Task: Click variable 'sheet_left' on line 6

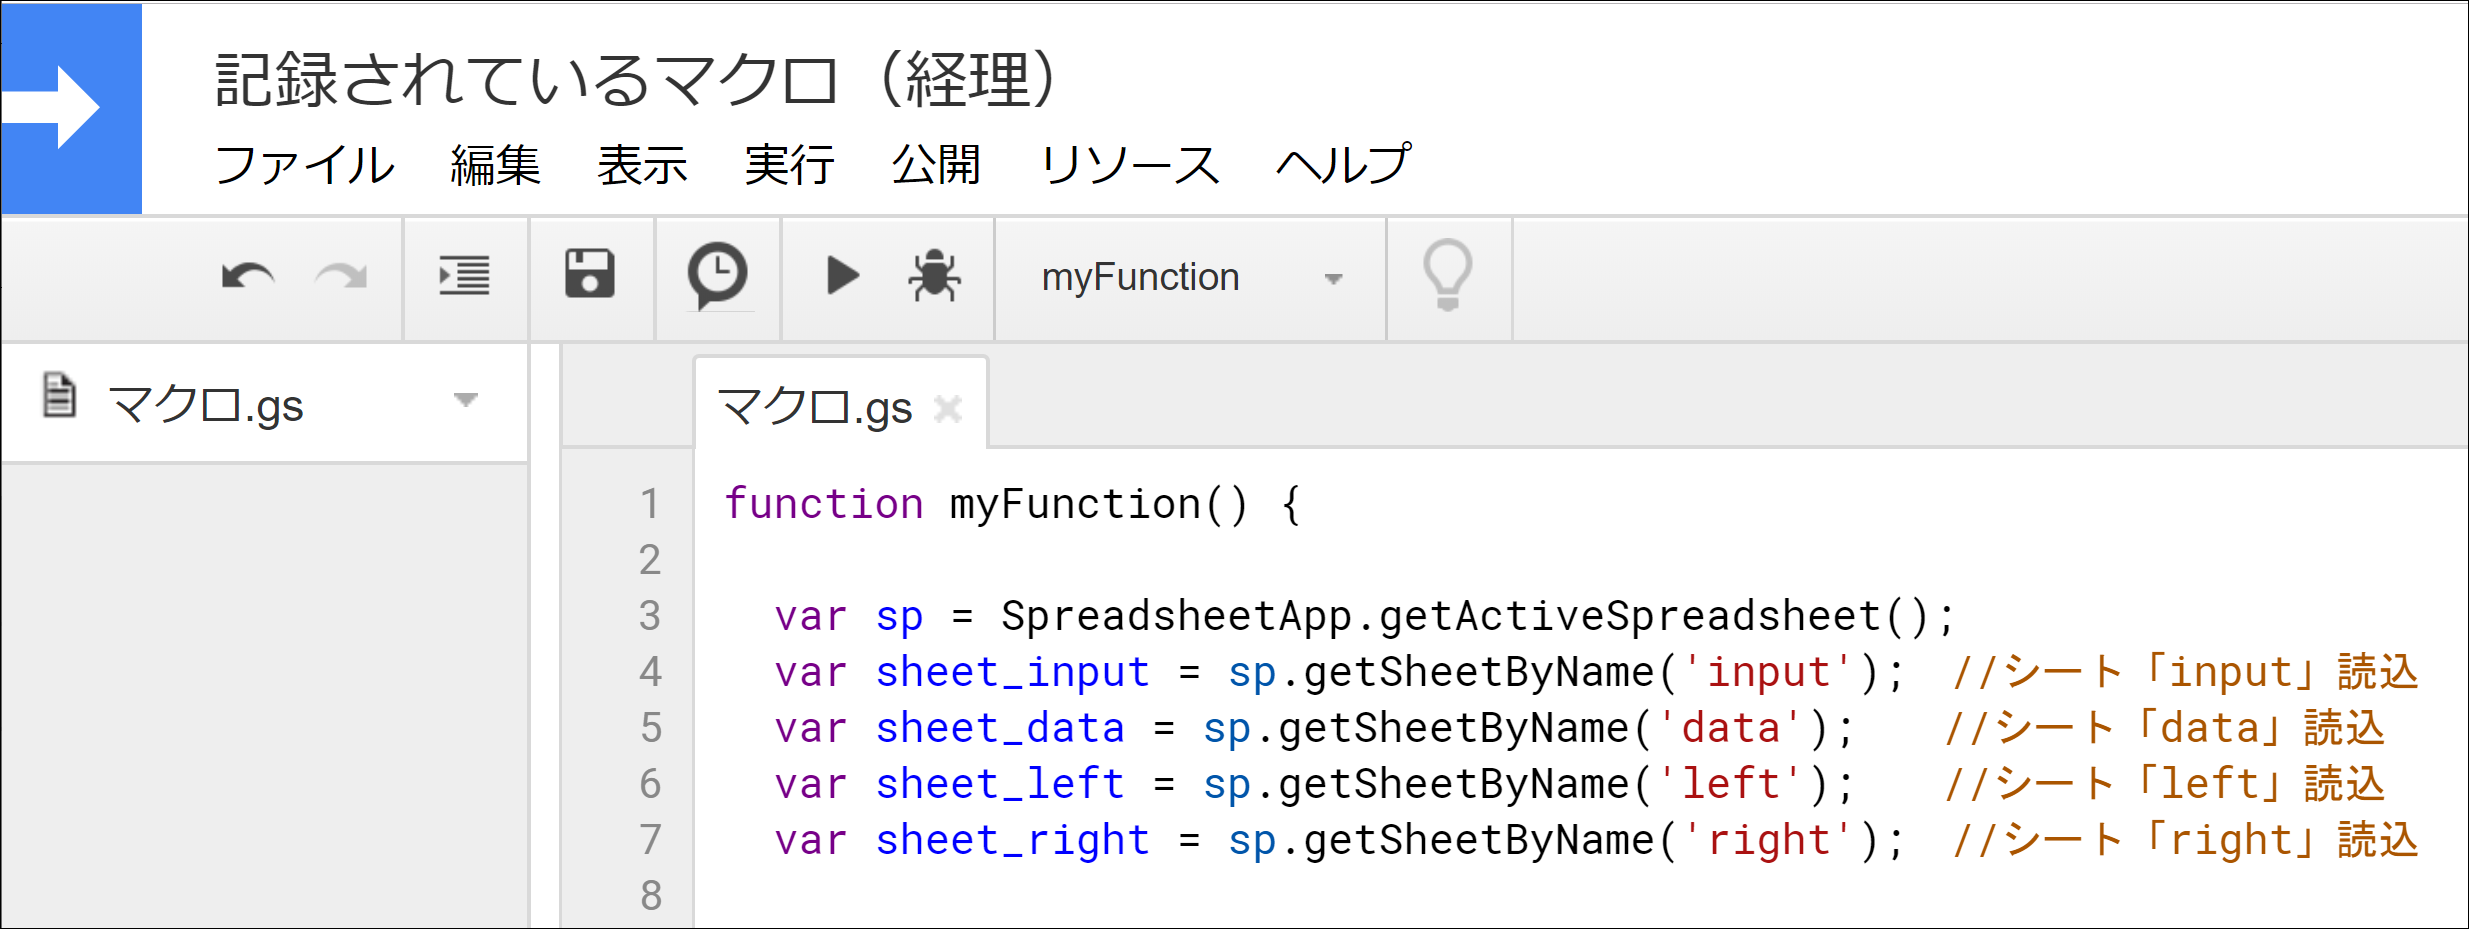Action: [x=1000, y=784]
